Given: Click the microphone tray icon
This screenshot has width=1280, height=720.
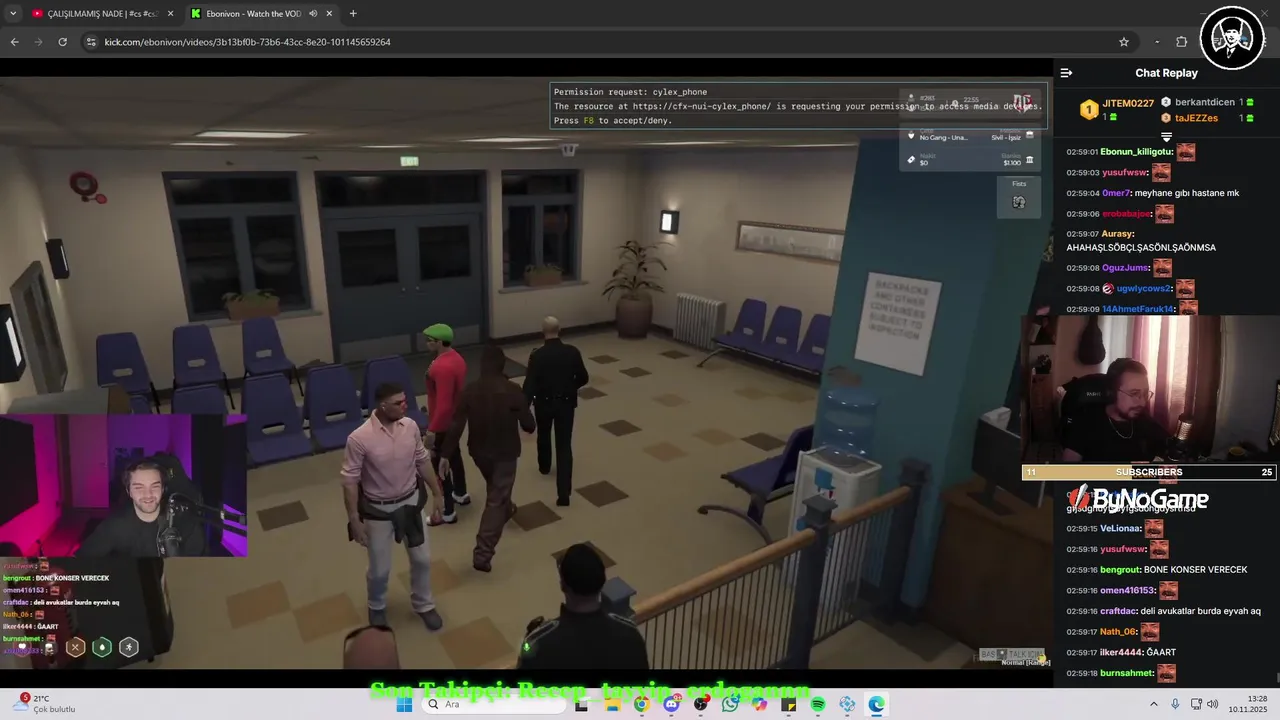Looking at the screenshot, I should pyautogui.click(x=1175, y=704).
